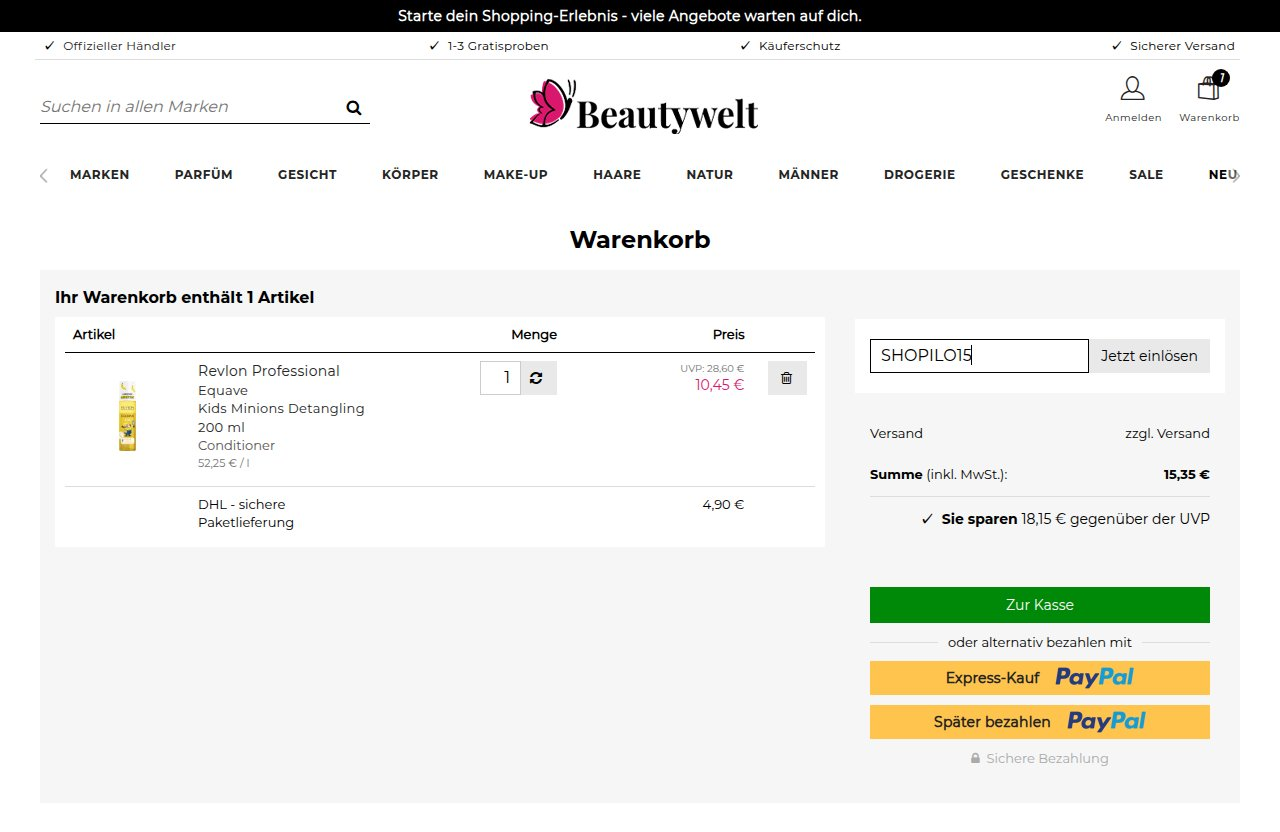The height and width of the screenshot is (832, 1280).
Task: Click the 'UVP: 28,60 €' text
Action: click(x=712, y=368)
